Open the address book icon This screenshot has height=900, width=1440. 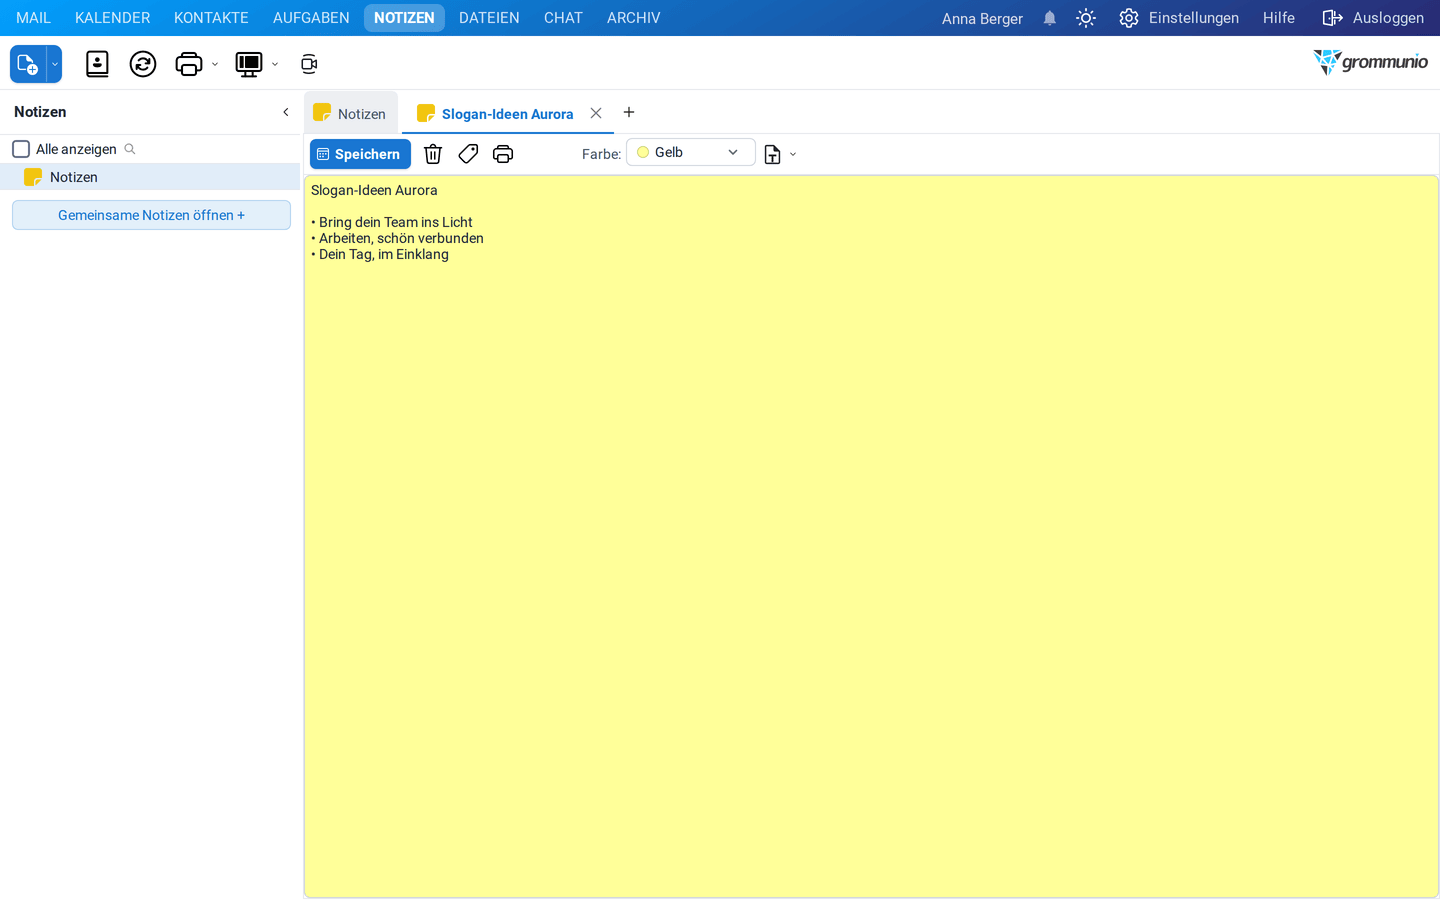click(97, 64)
